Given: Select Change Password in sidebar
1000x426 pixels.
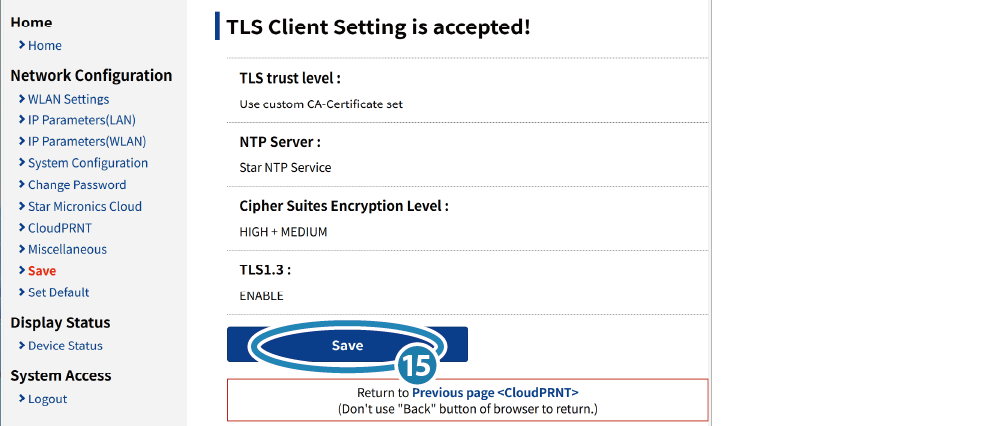Looking at the screenshot, I should pyautogui.click(x=77, y=184).
